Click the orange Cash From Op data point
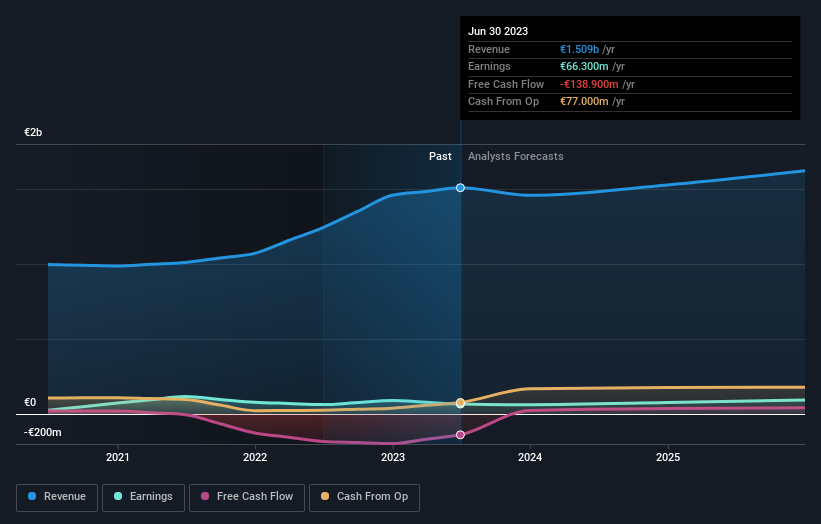Viewport: 821px width, 524px height. 460,403
